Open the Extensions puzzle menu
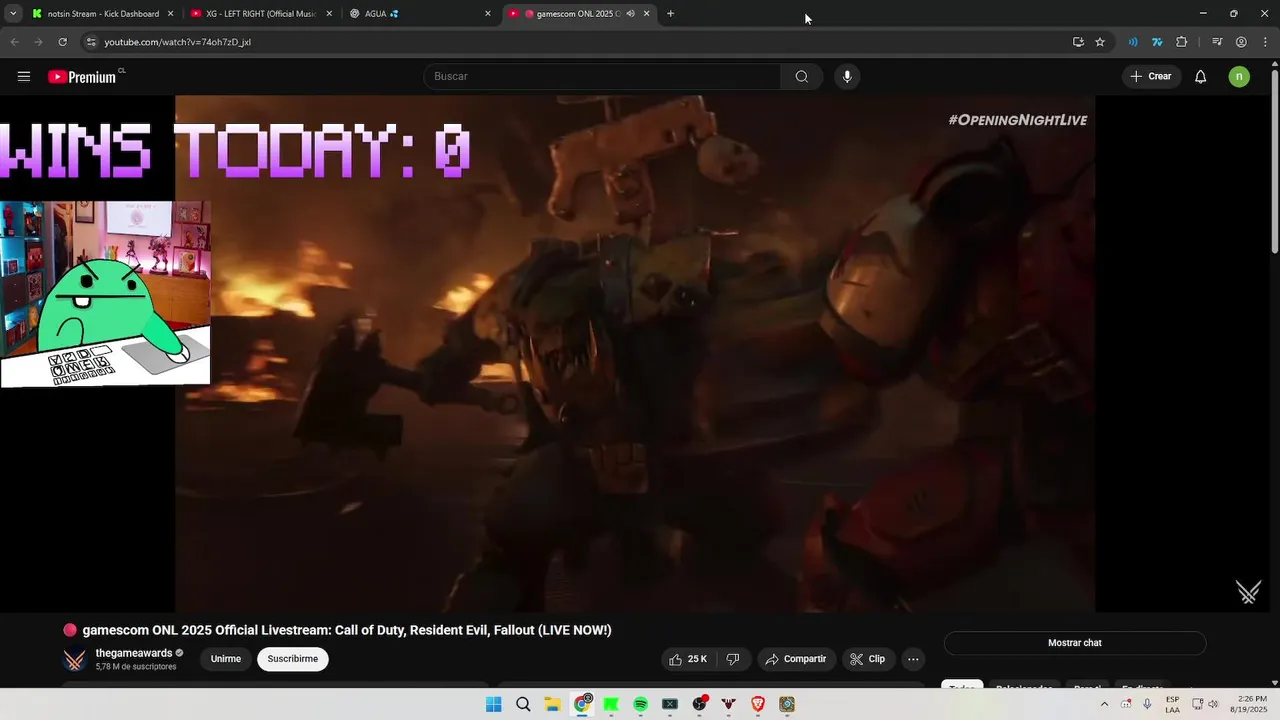1280x720 pixels. point(1182,42)
